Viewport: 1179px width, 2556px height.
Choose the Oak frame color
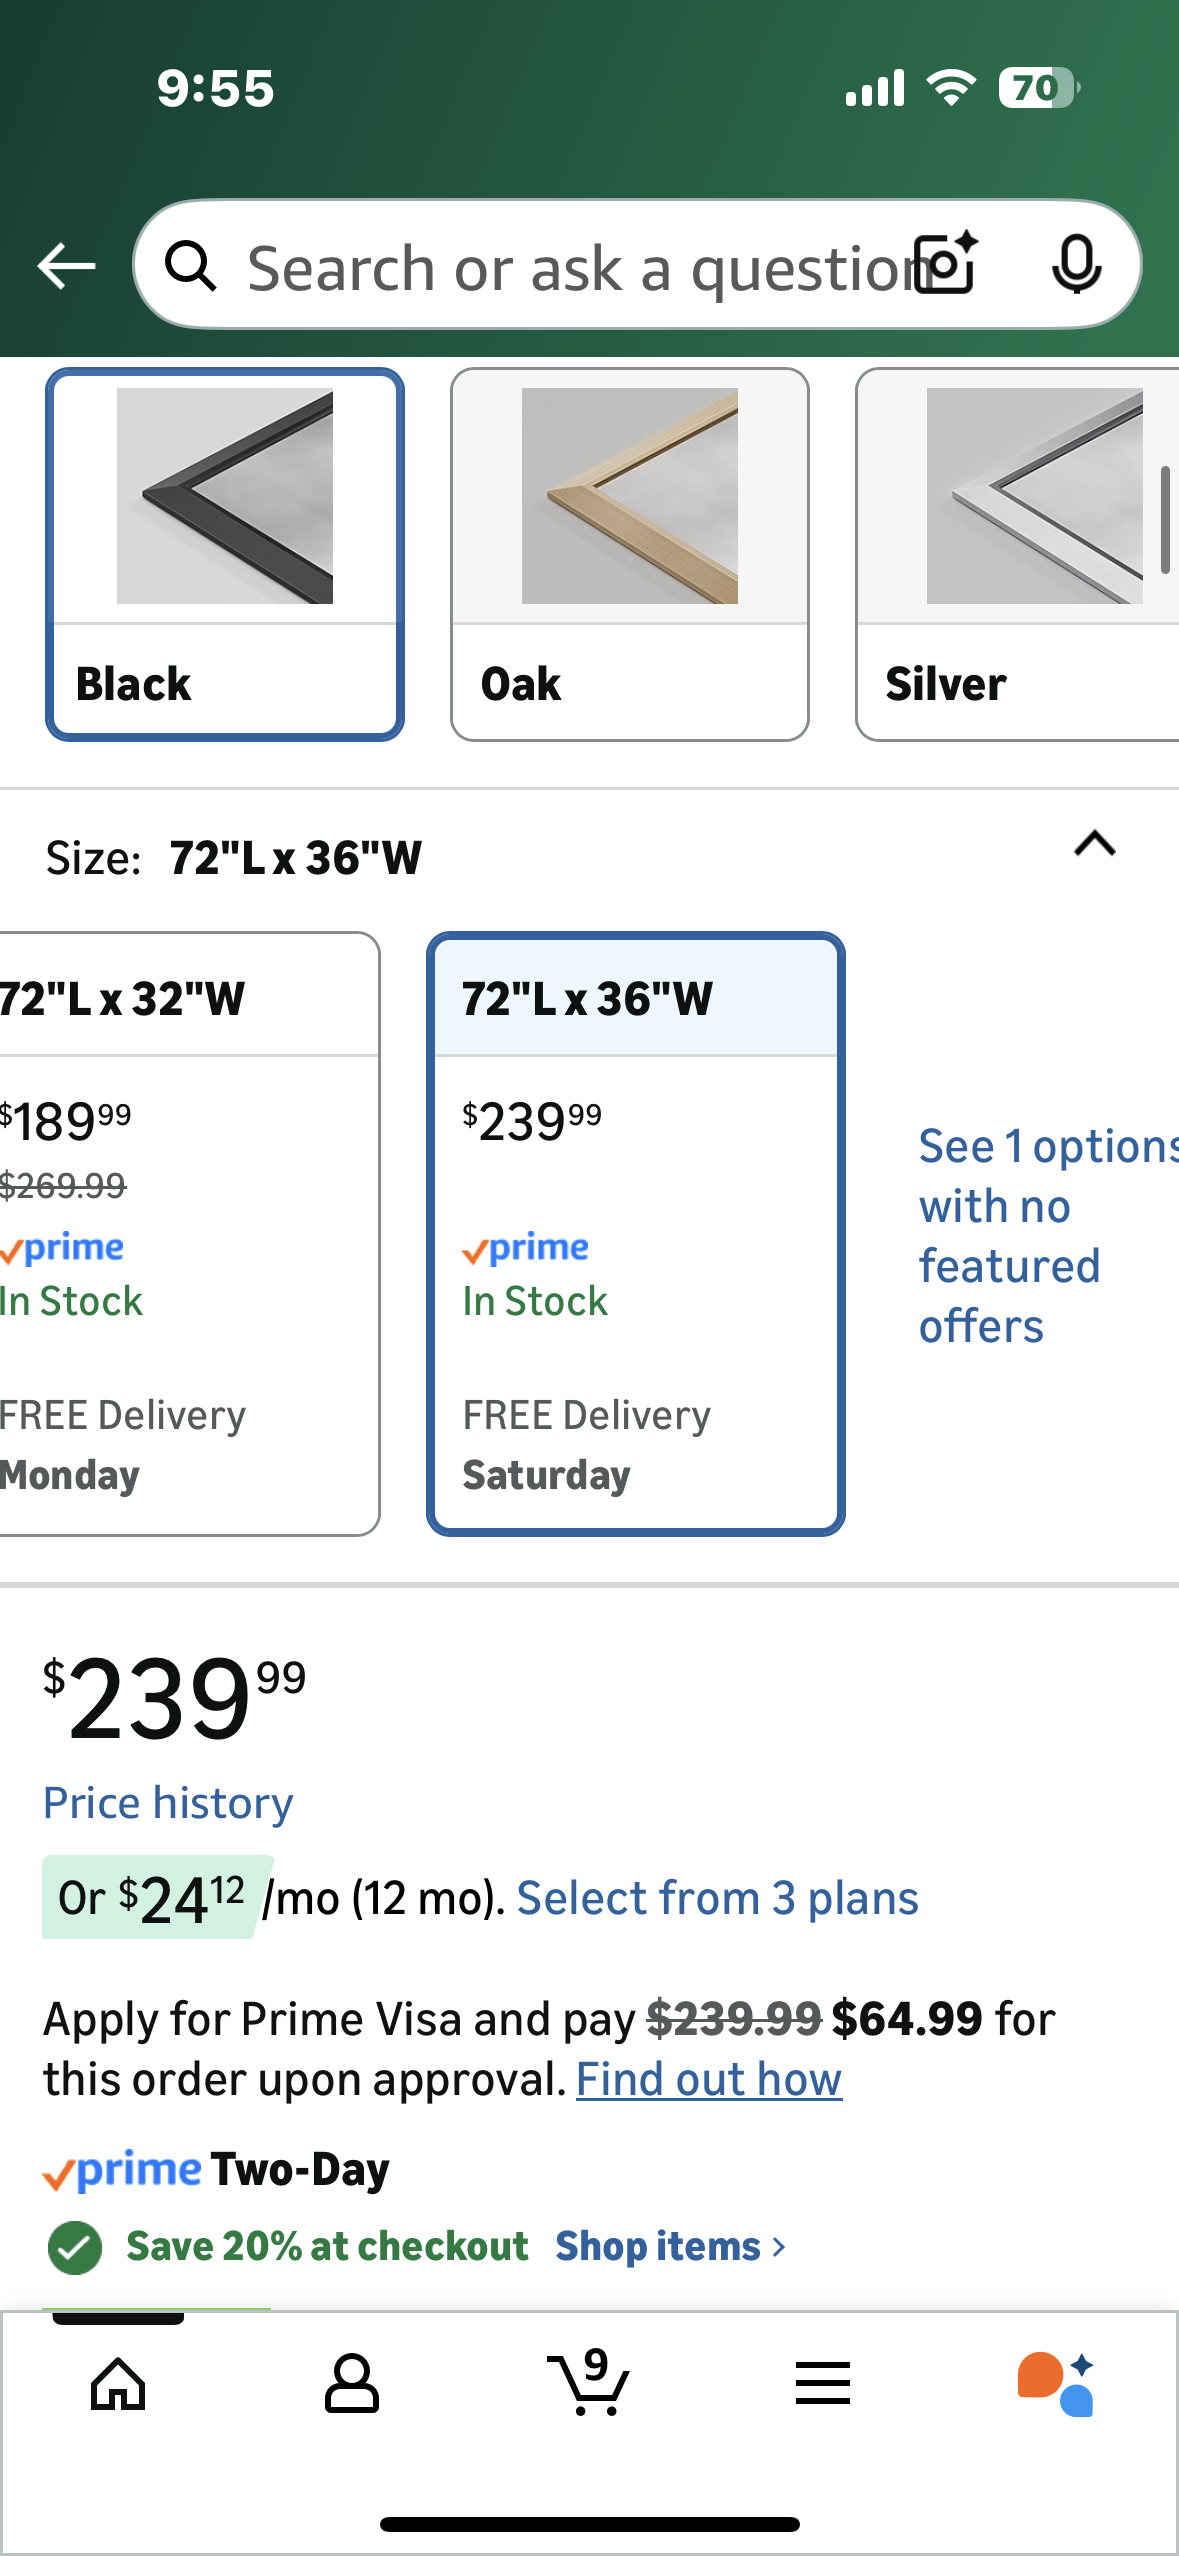(x=630, y=554)
